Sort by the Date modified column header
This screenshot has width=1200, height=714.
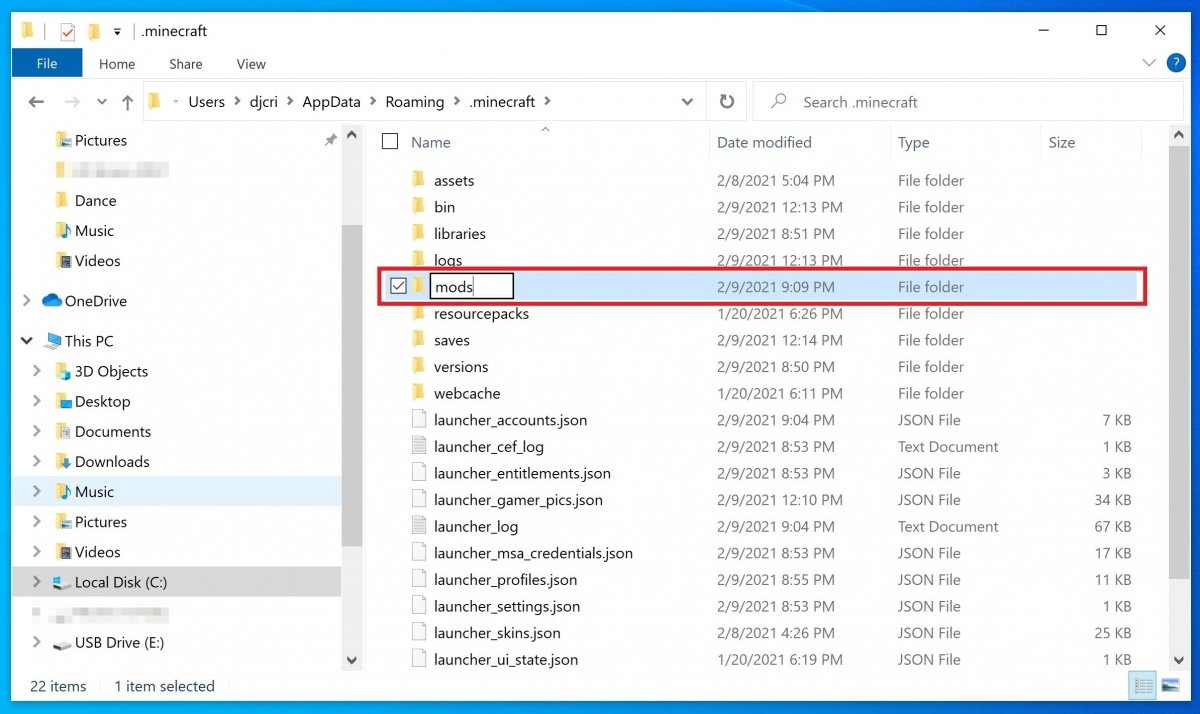click(x=764, y=142)
